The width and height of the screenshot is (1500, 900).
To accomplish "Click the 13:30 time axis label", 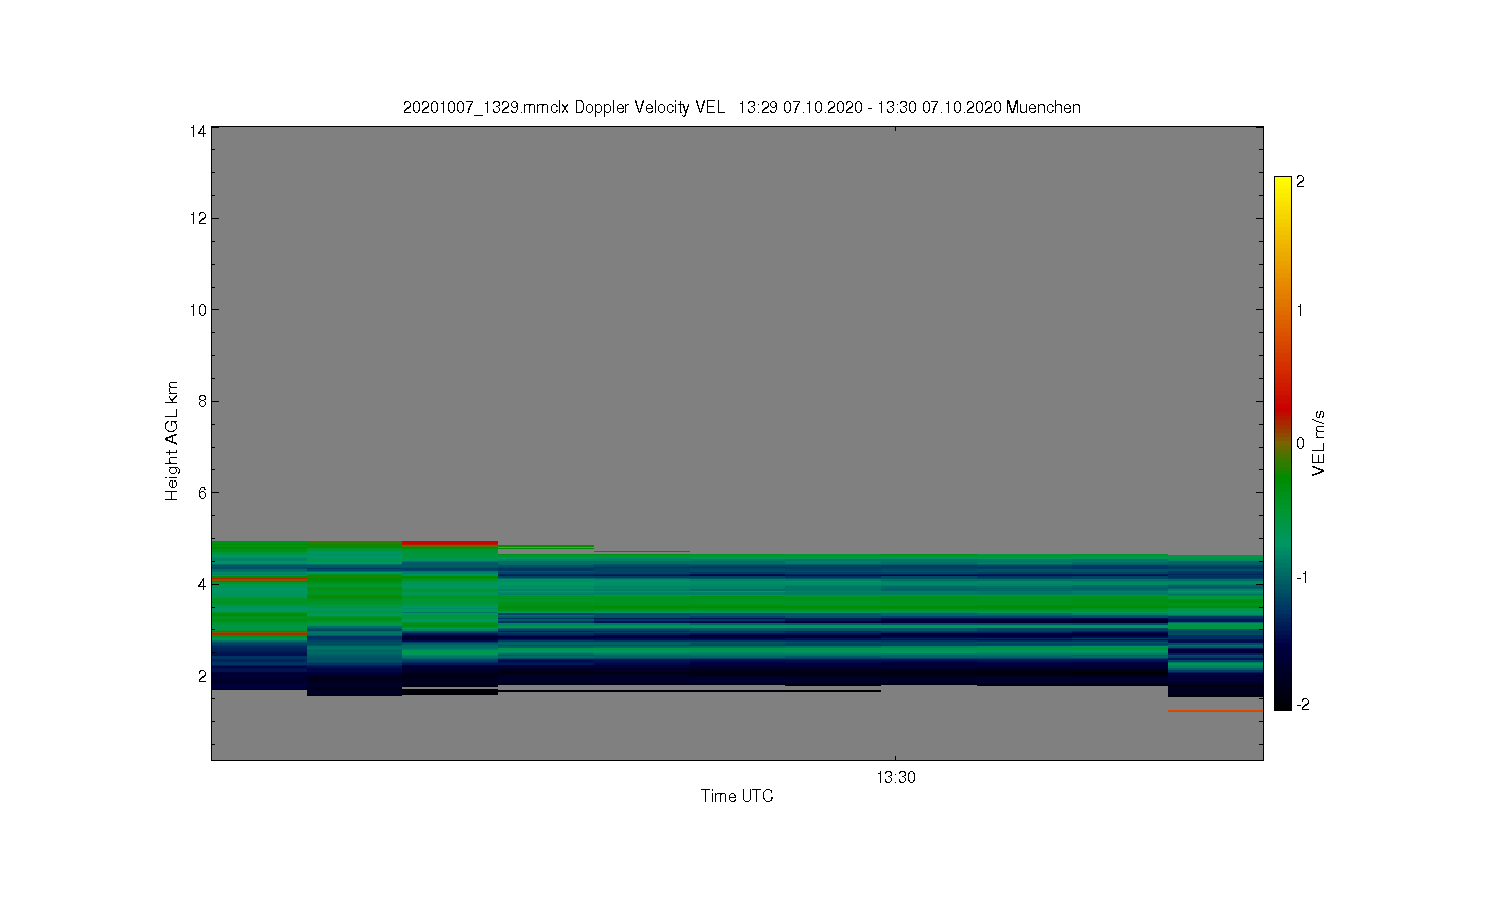I will tap(896, 777).
